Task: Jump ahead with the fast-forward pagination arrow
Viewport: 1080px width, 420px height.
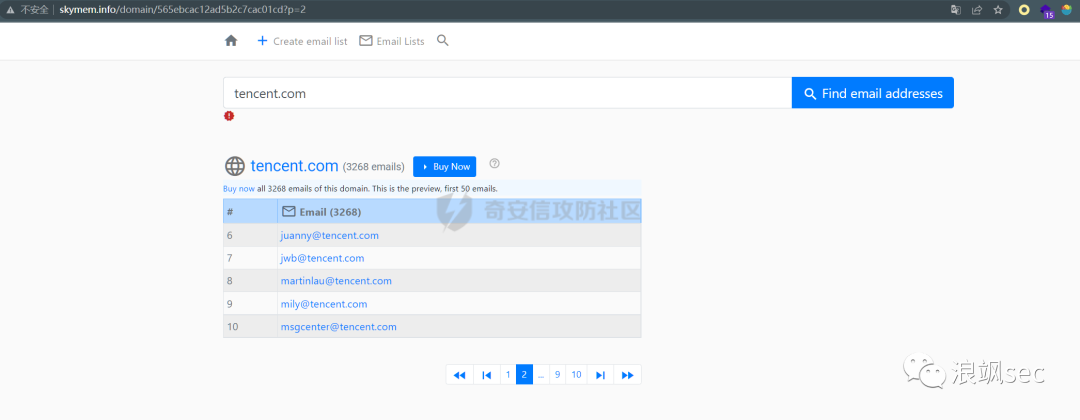Action: point(627,375)
